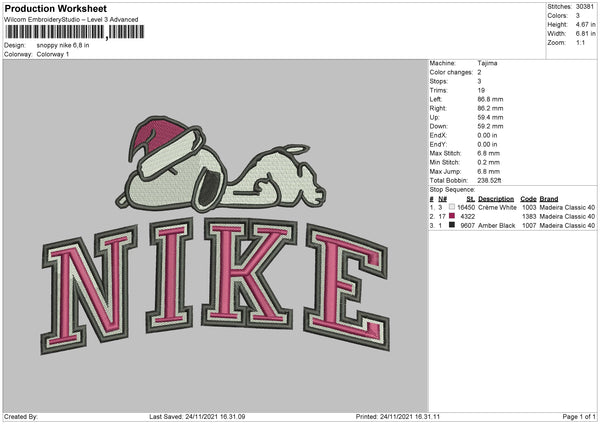This screenshot has width=600, height=424.
Task: Select the stitch count 16450 in row 1
Action: pos(466,207)
